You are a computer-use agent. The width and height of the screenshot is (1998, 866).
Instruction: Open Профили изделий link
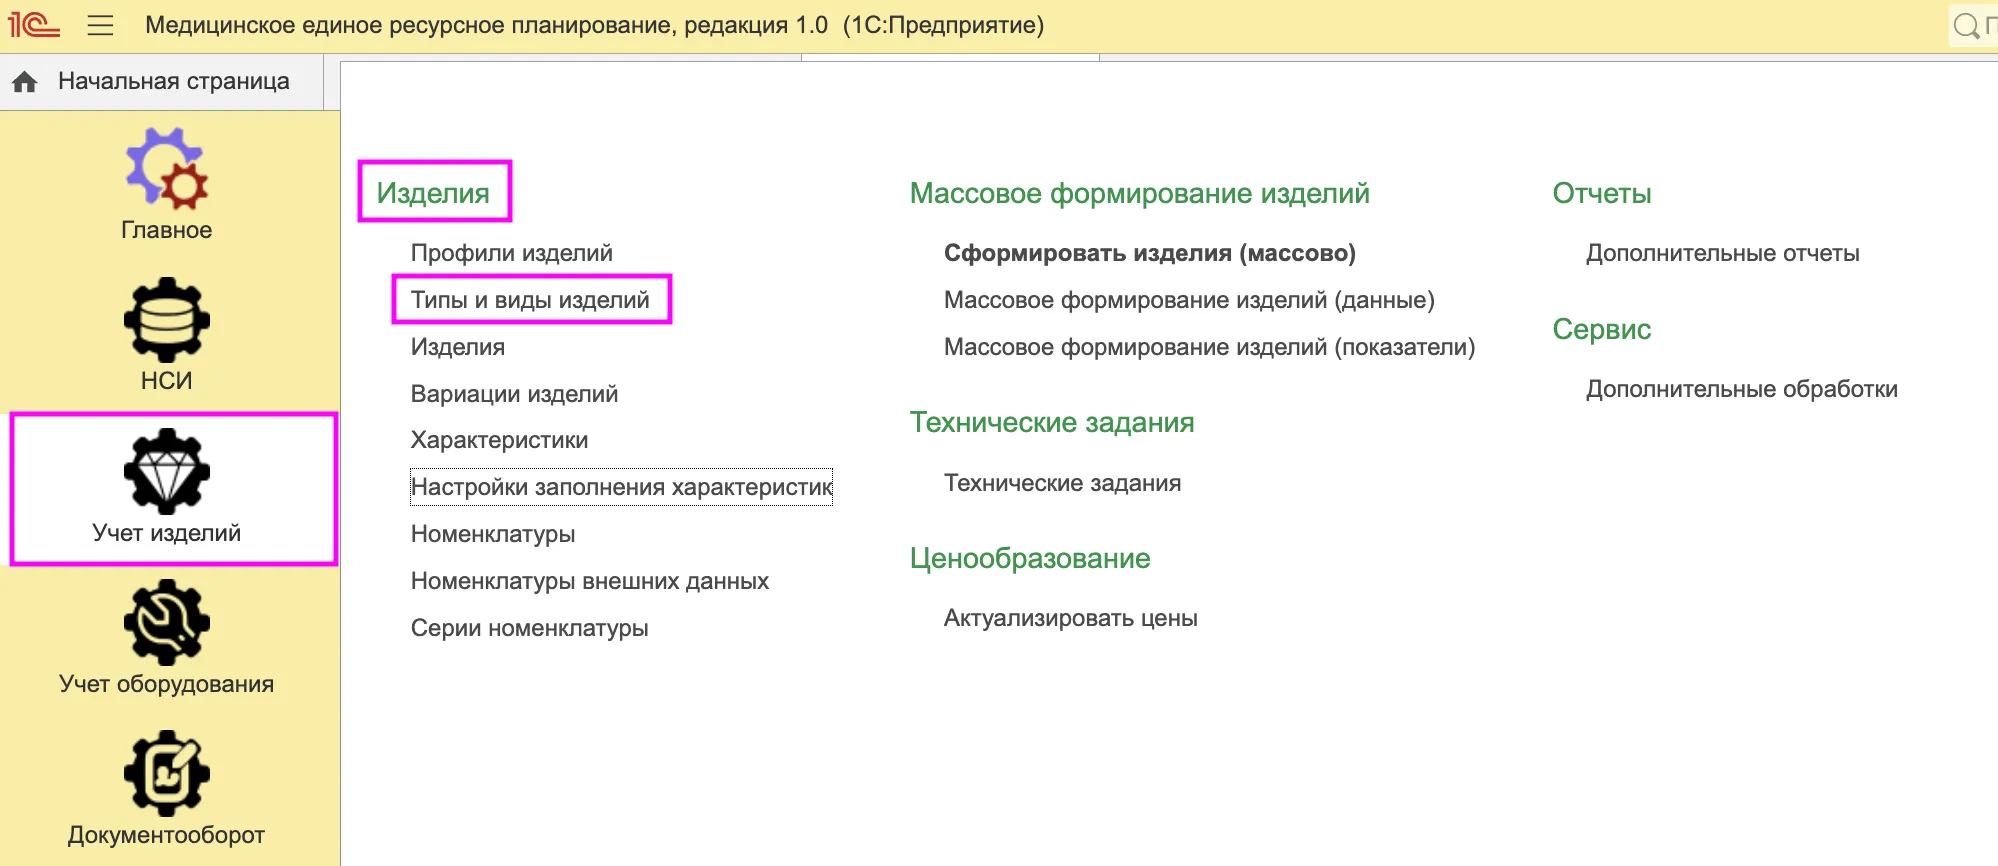point(512,253)
